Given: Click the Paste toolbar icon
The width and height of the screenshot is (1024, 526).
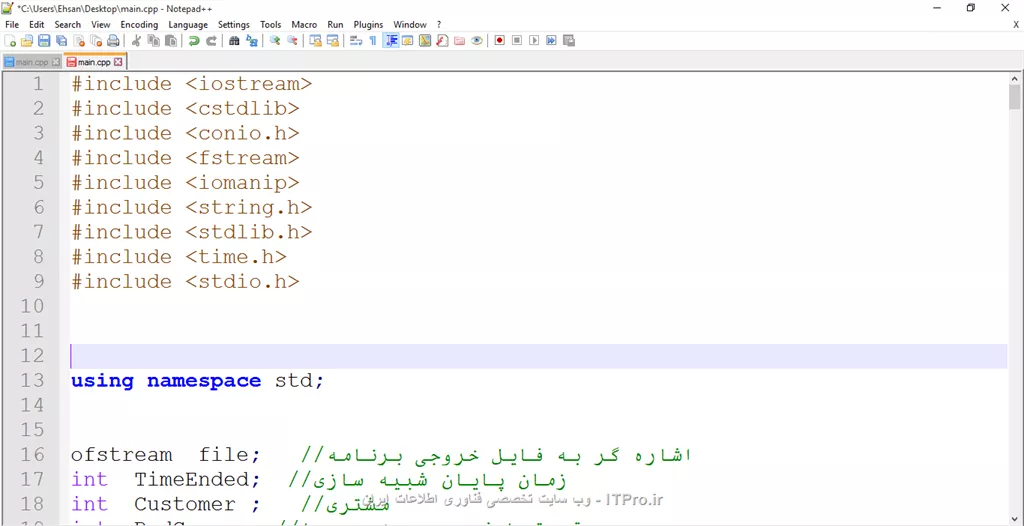Looking at the screenshot, I should (x=171, y=41).
